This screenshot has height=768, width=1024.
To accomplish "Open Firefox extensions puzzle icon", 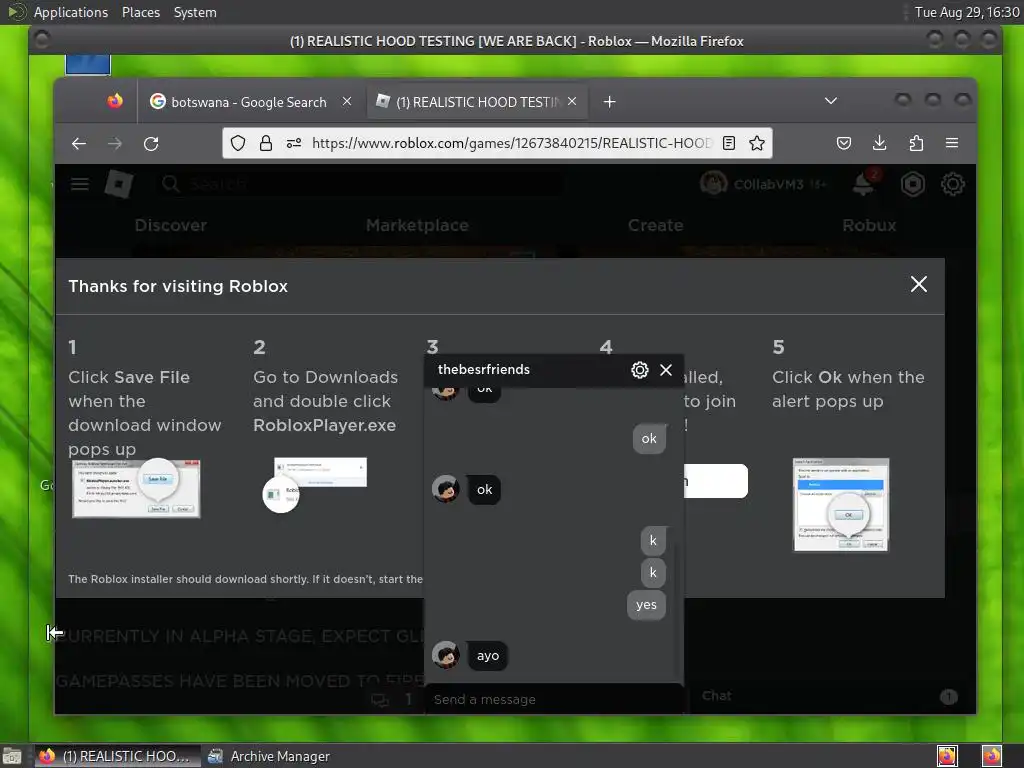I will point(916,143).
